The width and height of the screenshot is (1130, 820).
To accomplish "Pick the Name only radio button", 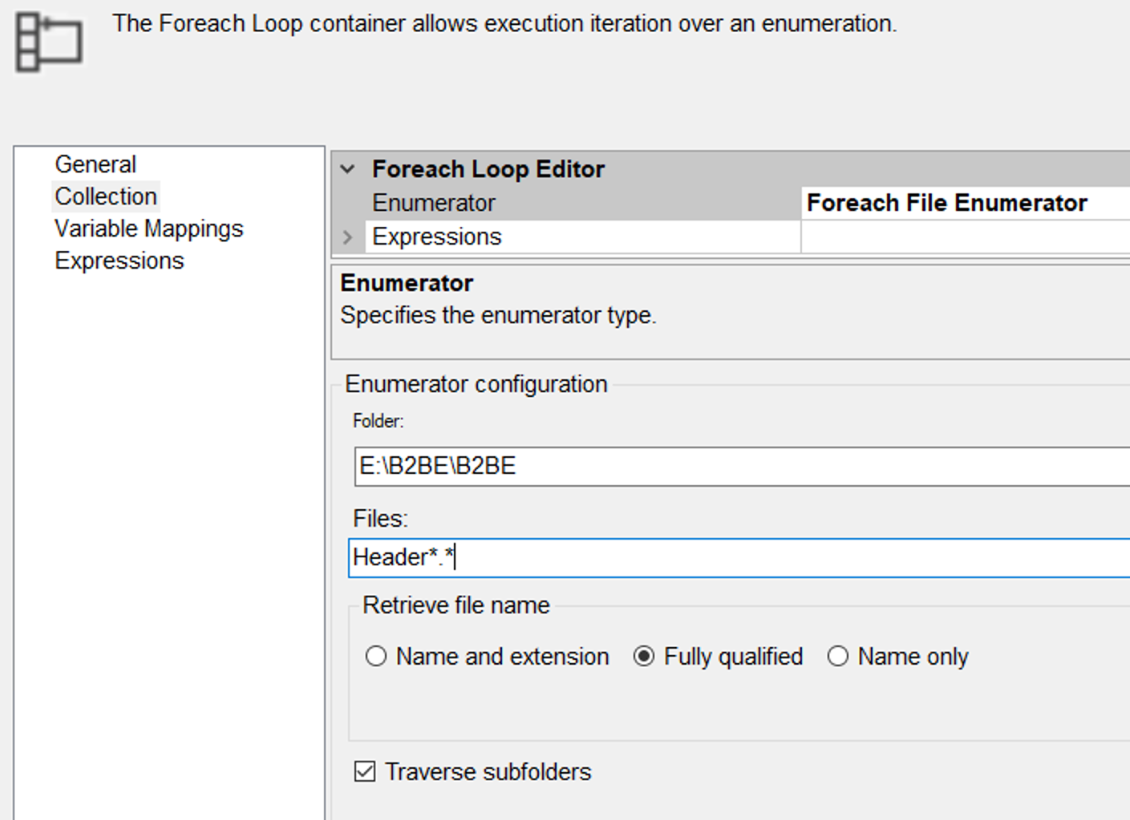I will (838, 657).
